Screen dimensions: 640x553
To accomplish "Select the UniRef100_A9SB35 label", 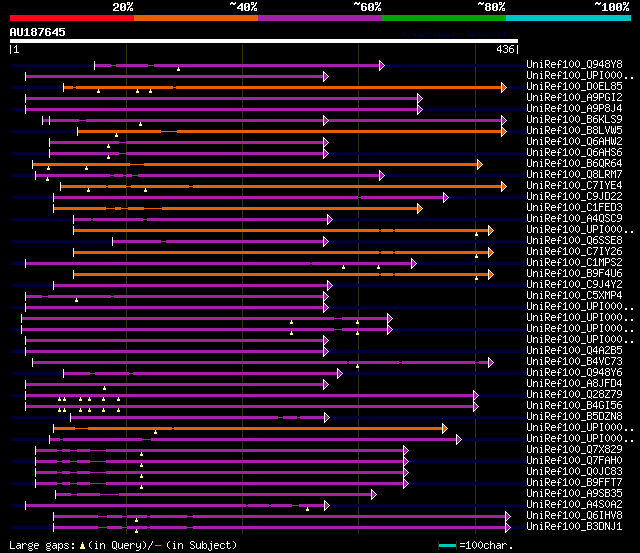I will point(574,494).
